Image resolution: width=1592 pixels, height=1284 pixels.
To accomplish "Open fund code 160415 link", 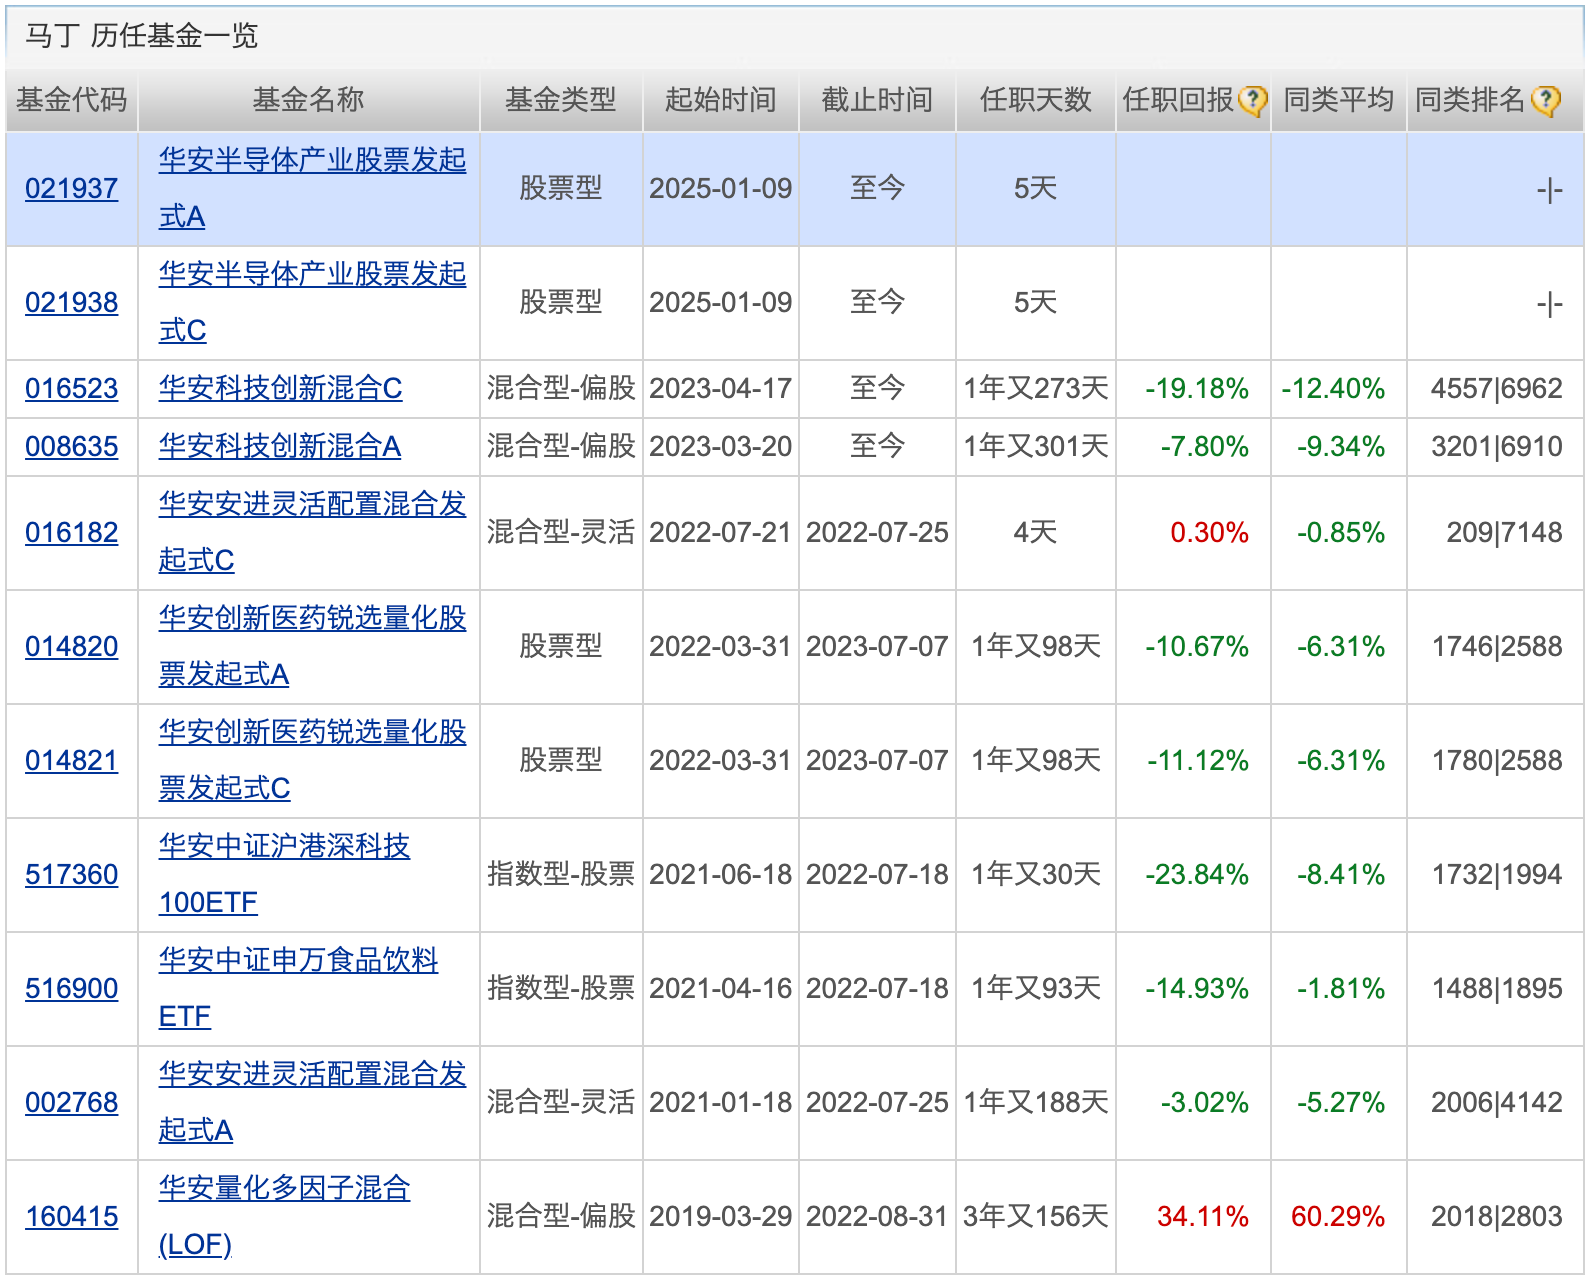I will [72, 1217].
